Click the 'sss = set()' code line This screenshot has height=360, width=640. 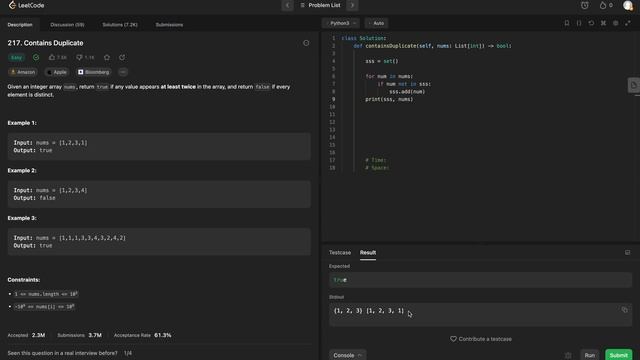[x=381, y=61]
